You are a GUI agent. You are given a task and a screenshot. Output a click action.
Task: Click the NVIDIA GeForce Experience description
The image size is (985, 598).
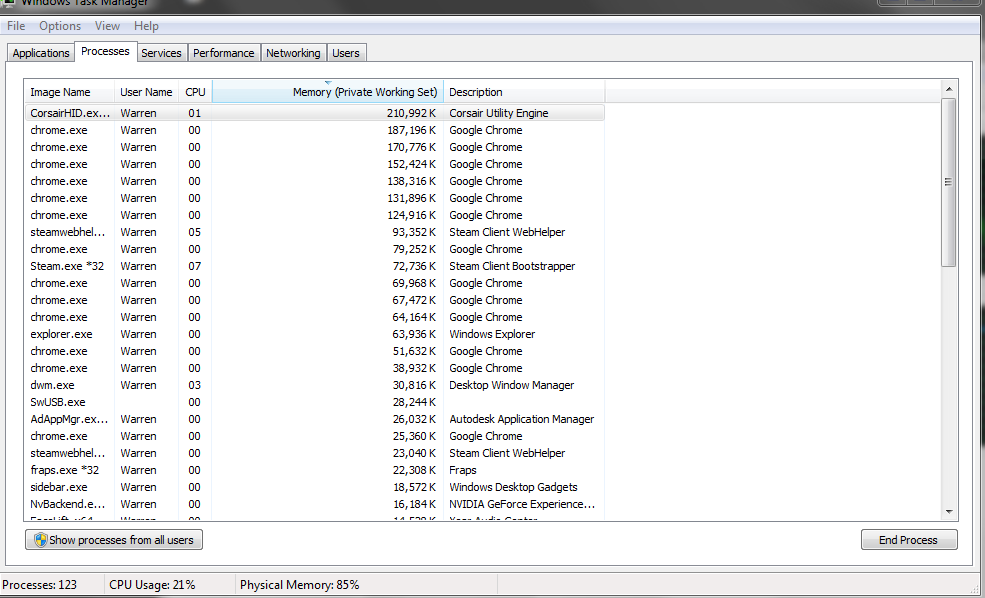point(522,503)
